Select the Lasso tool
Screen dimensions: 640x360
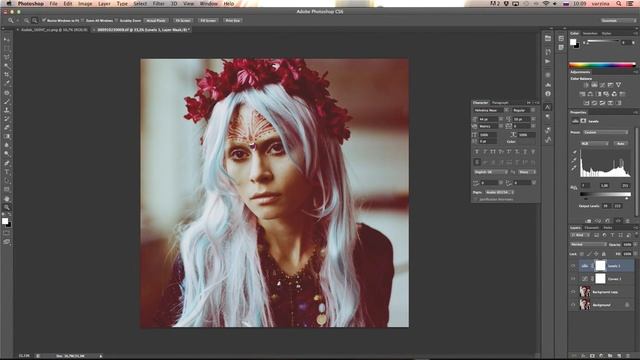point(7,57)
